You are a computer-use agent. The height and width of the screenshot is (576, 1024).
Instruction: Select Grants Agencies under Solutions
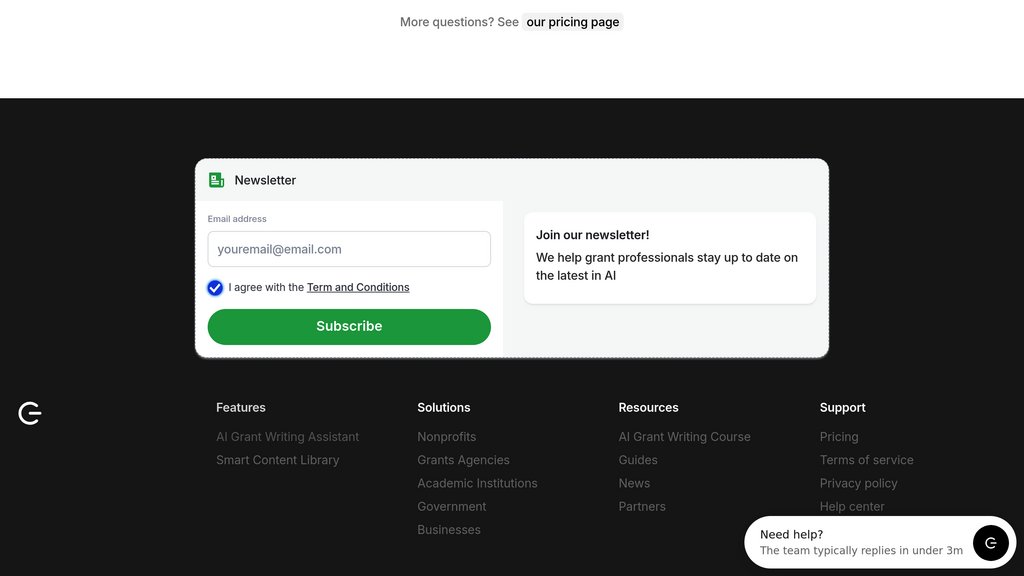click(x=463, y=460)
